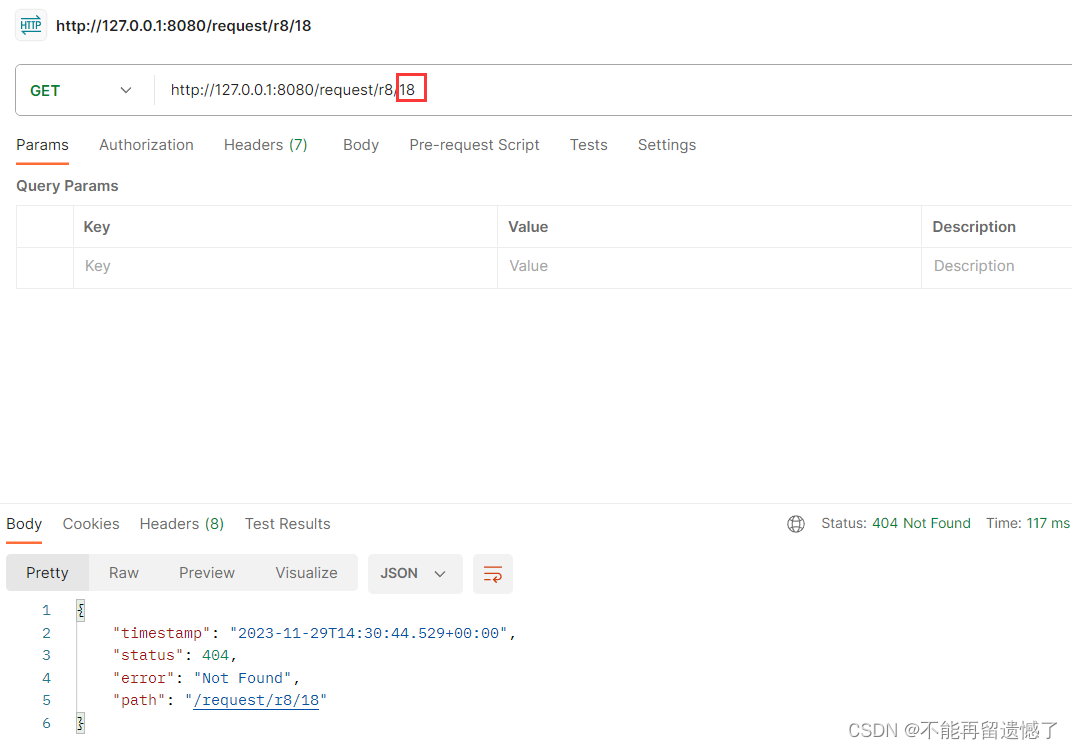Open the response Cookies tab
This screenshot has height=749, width=1072.
(x=91, y=523)
